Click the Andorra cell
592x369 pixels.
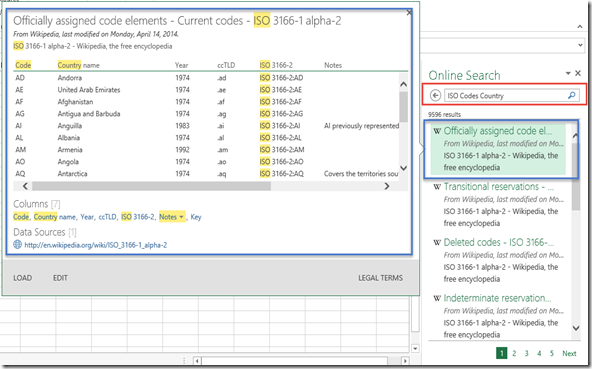69,78
